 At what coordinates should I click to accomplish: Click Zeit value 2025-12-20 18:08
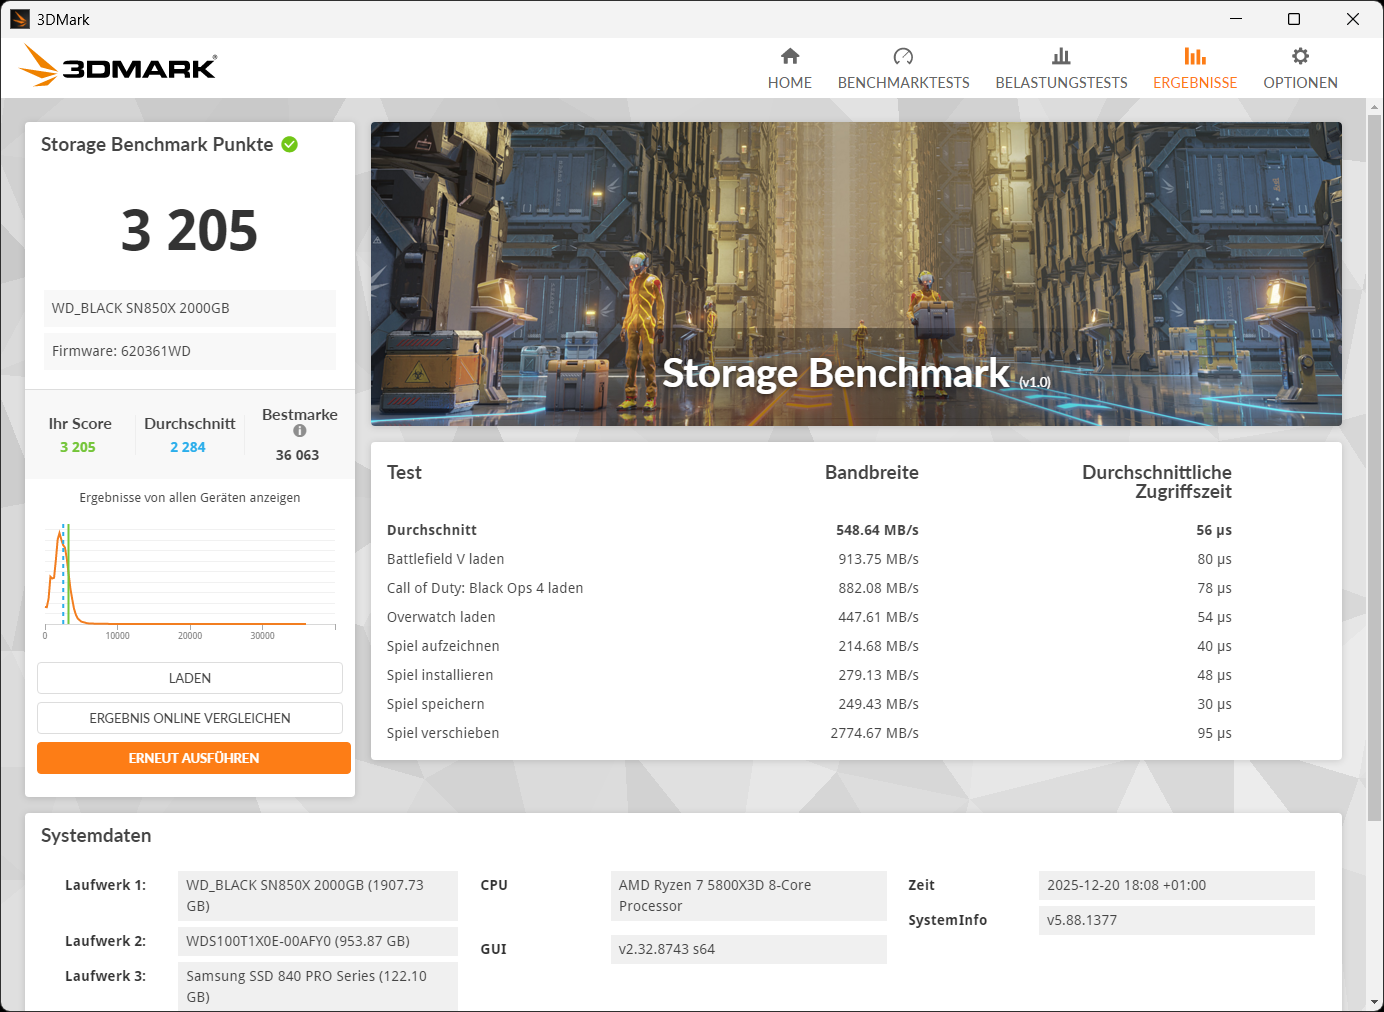1176,885
